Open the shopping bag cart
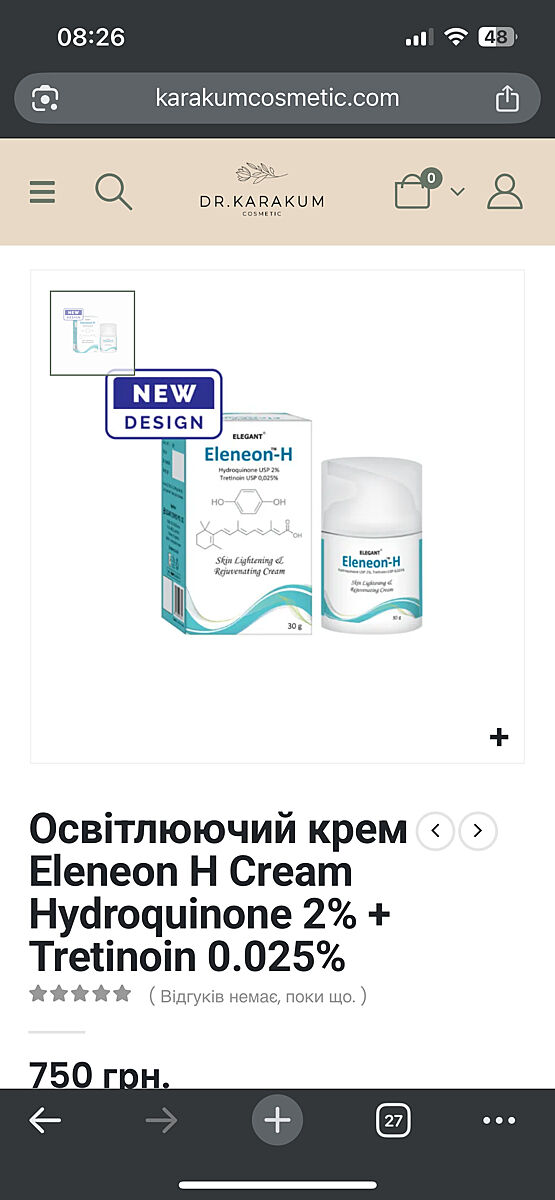The image size is (555, 1200). [x=414, y=190]
